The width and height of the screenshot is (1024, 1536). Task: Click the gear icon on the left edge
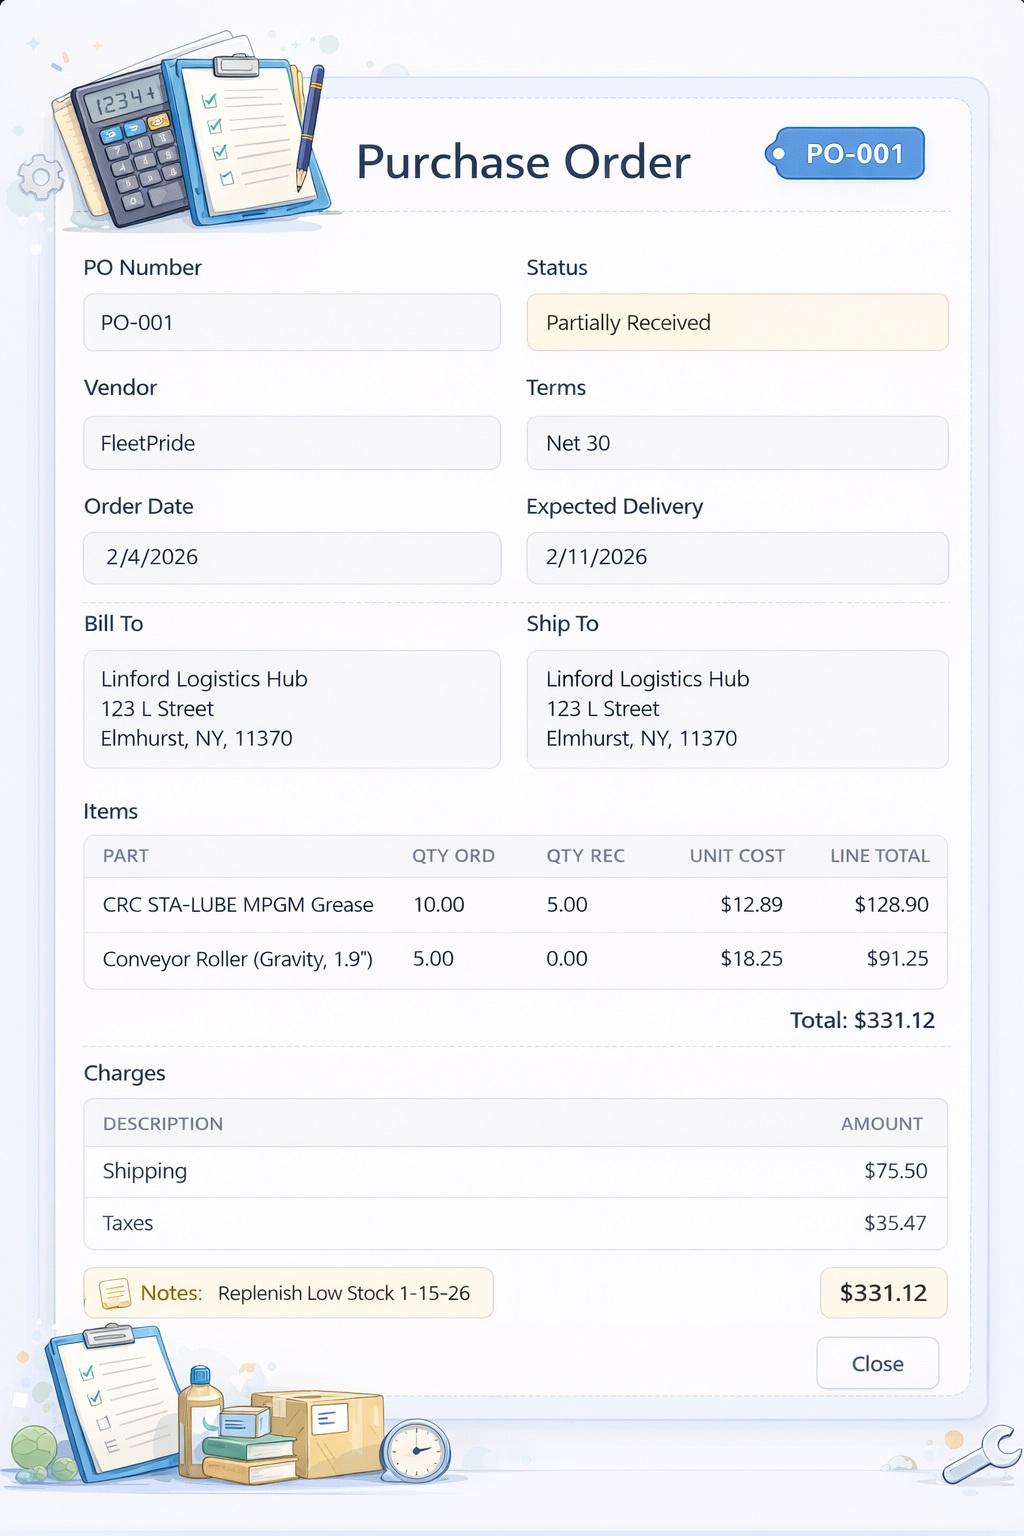click(x=40, y=175)
